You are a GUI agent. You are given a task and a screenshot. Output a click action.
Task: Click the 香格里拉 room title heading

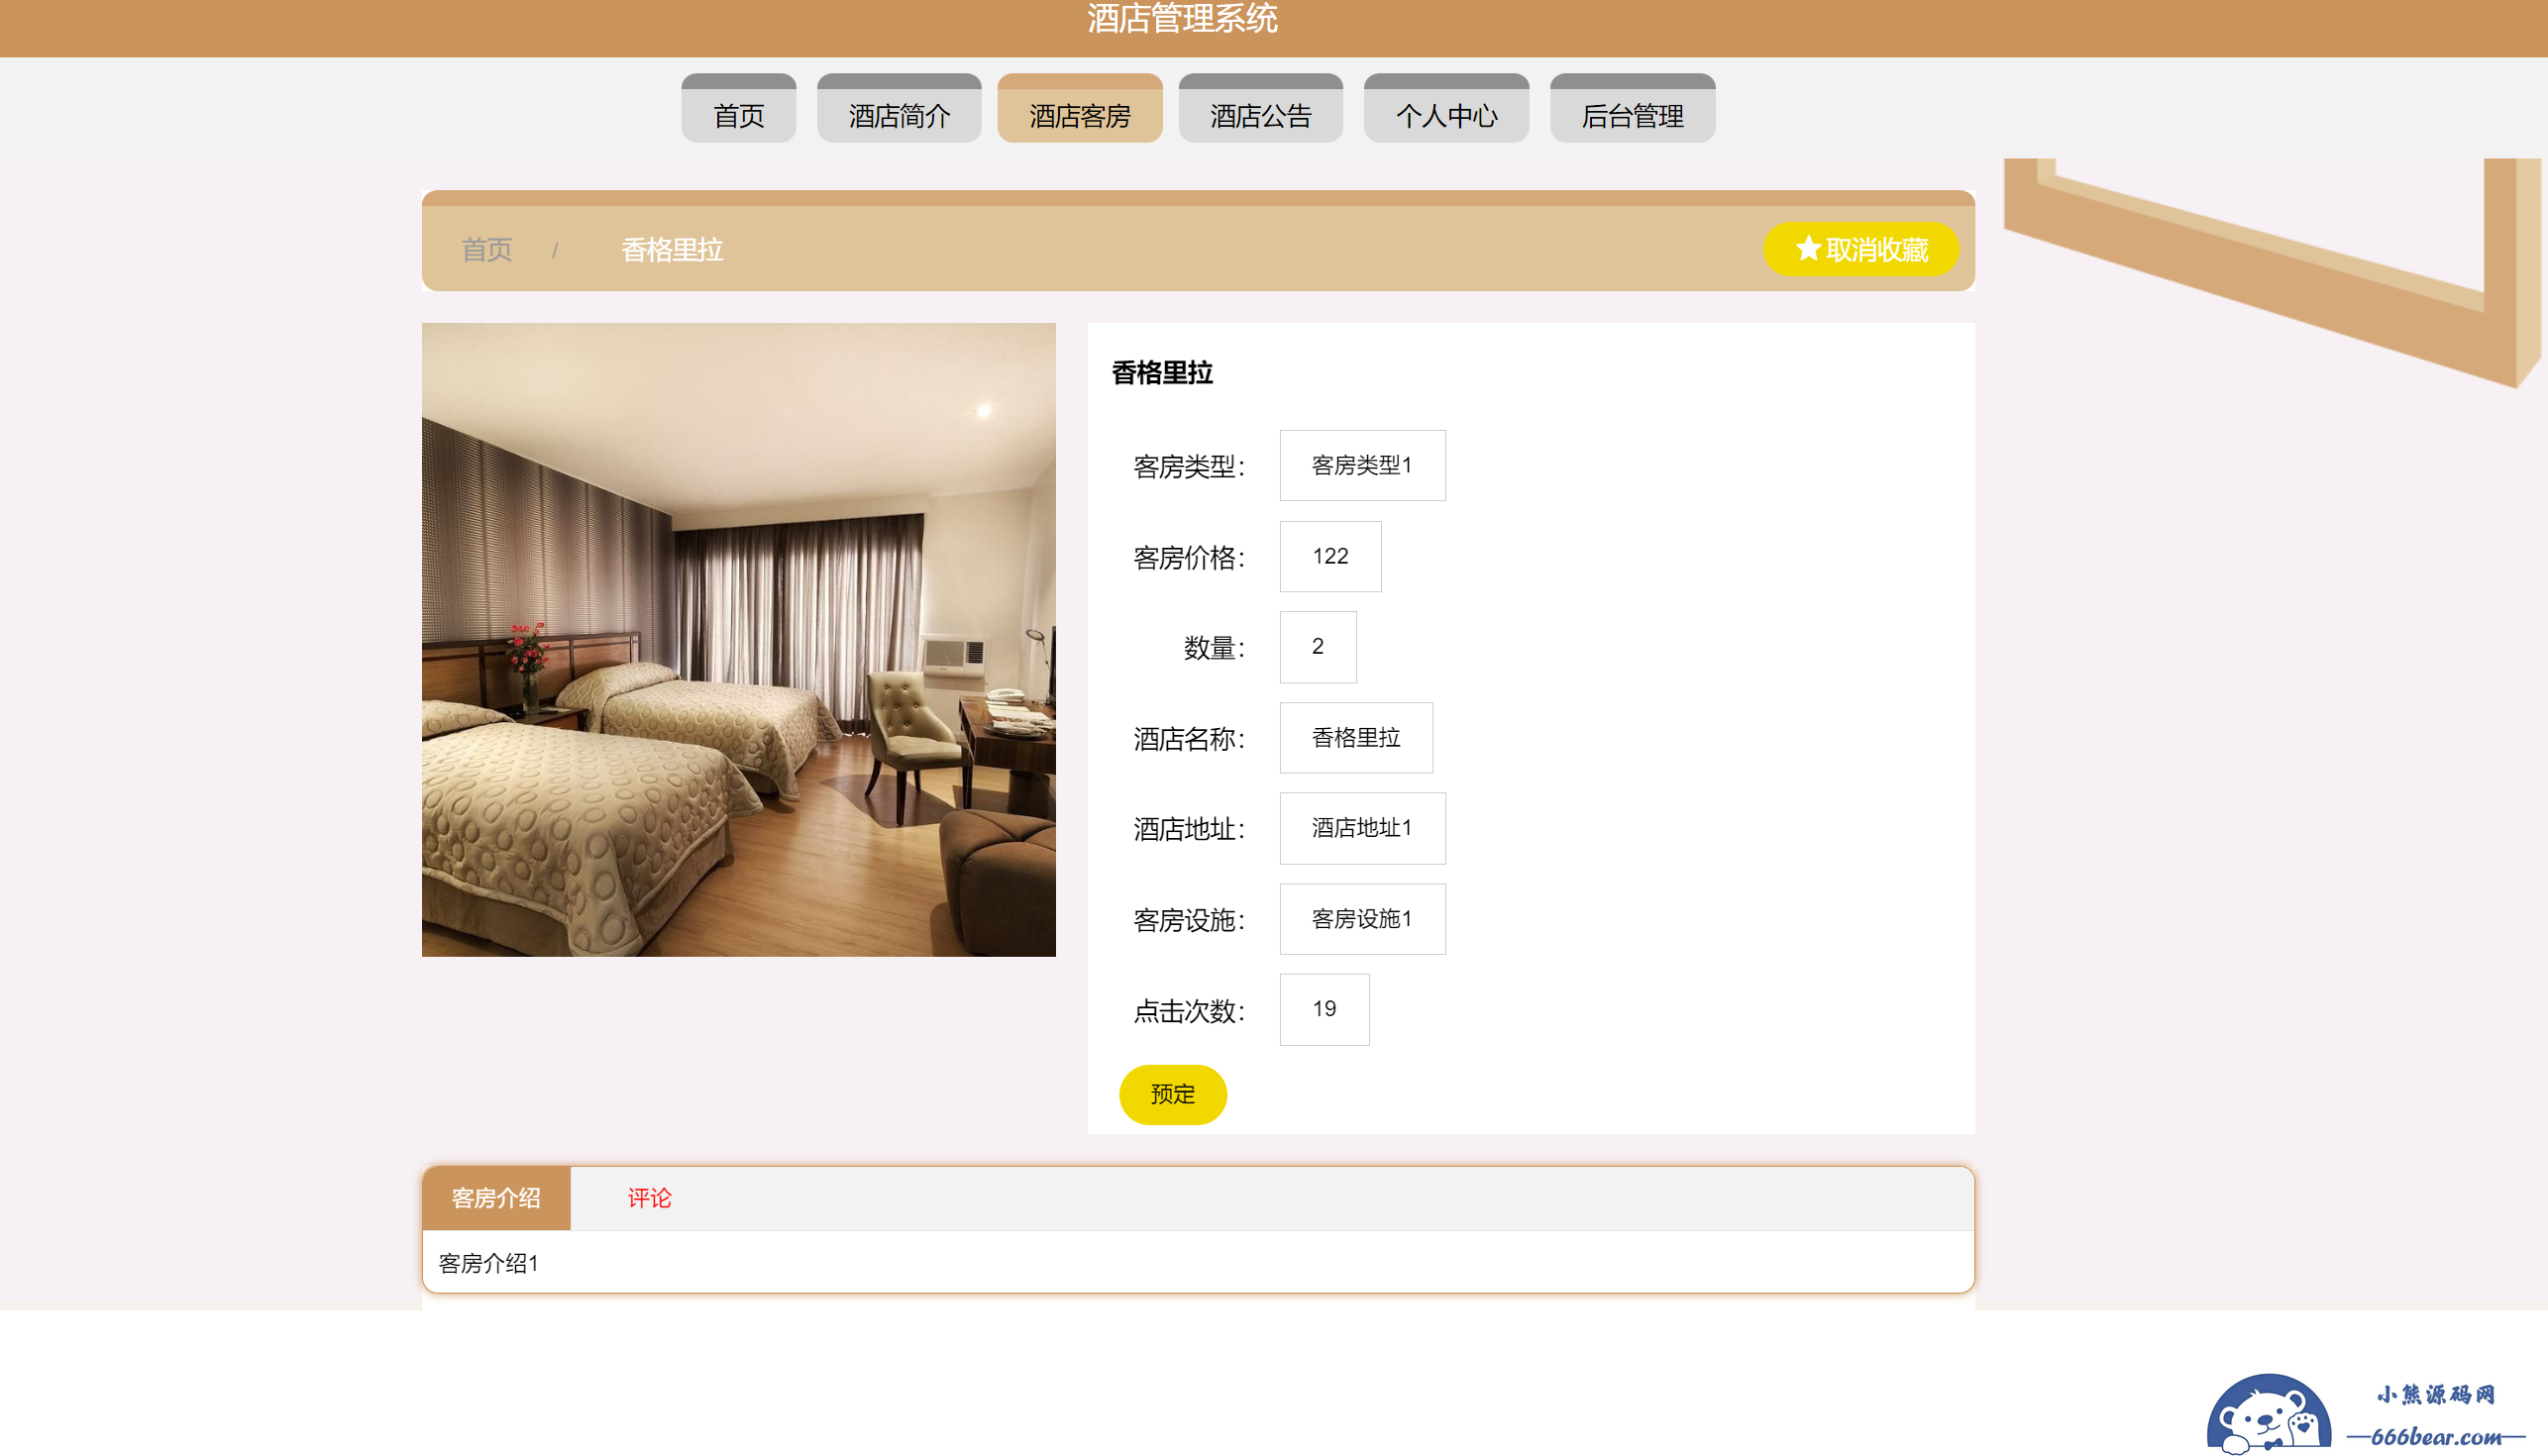[1162, 373]
